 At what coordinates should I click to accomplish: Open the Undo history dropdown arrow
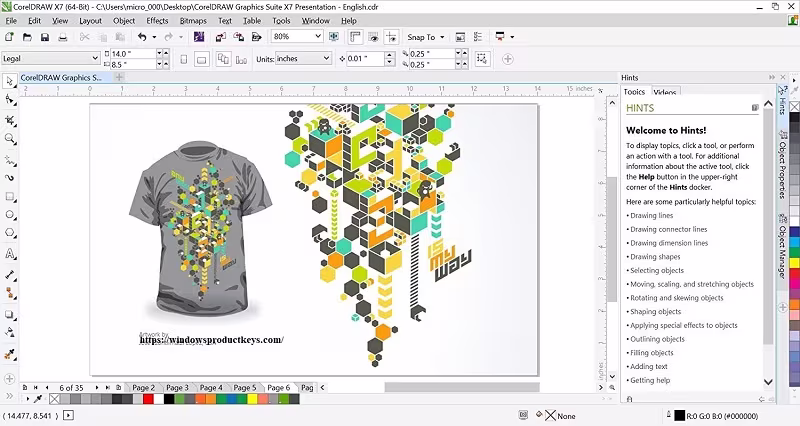coord(154,37)
